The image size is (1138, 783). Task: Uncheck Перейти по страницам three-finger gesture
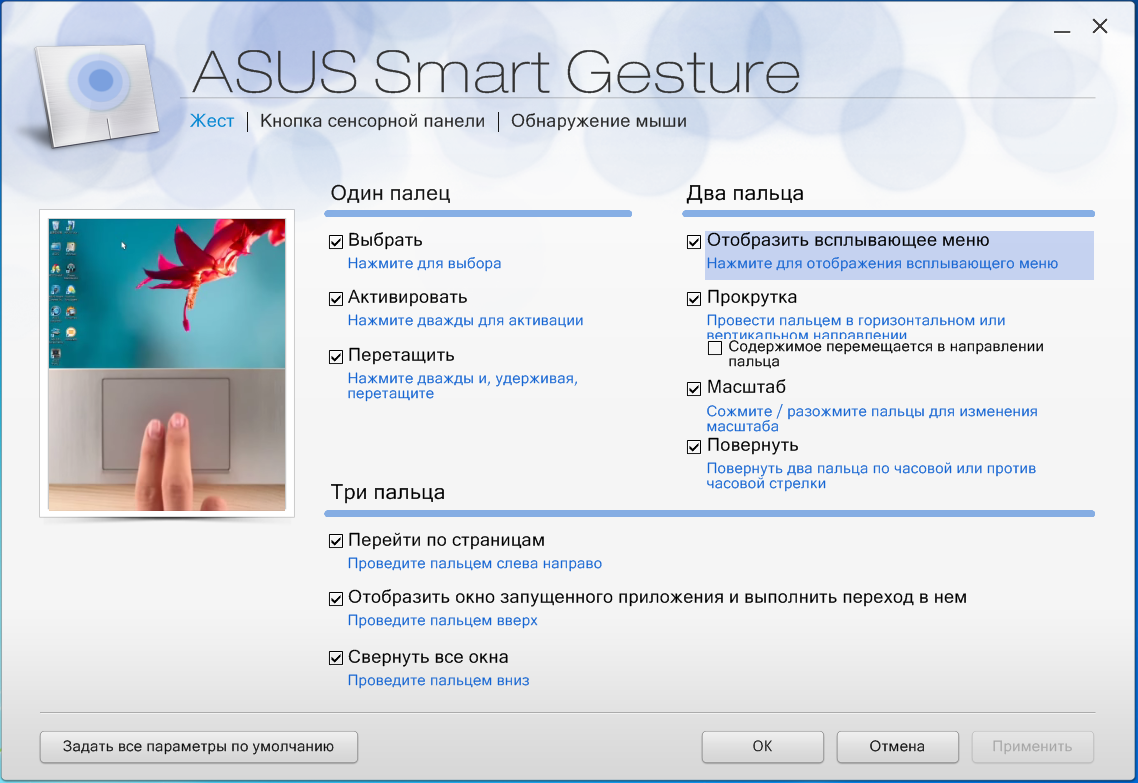(336, 541)
